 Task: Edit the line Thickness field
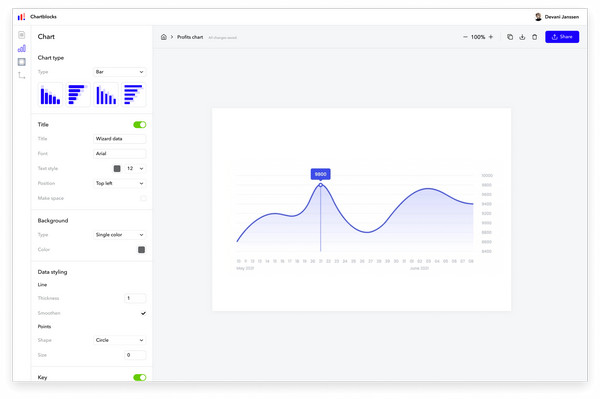click(135, 298)
